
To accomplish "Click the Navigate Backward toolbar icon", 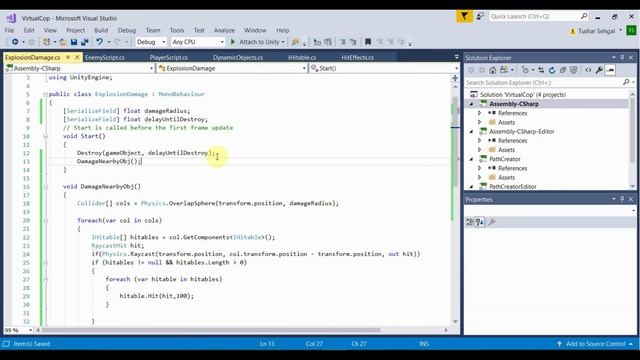I will 15,42.
